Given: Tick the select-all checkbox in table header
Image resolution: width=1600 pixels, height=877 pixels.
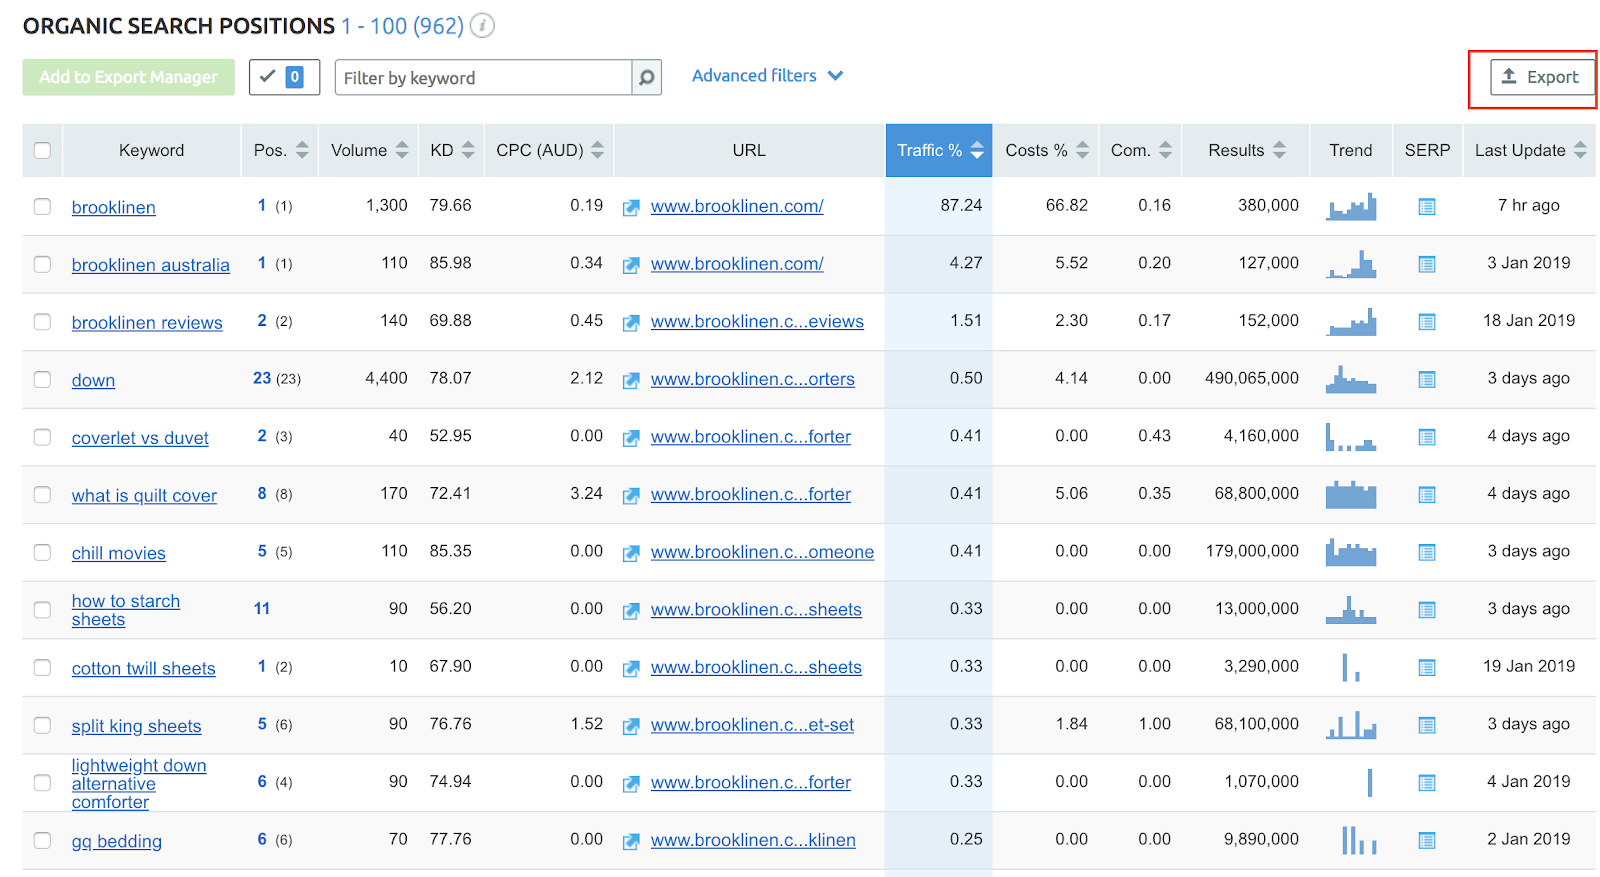Looking at the screenshot, I should tap(42, 150).
